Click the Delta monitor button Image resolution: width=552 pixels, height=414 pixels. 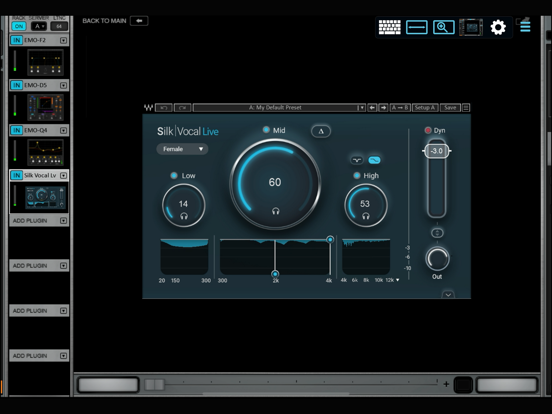tap(321, 131)
